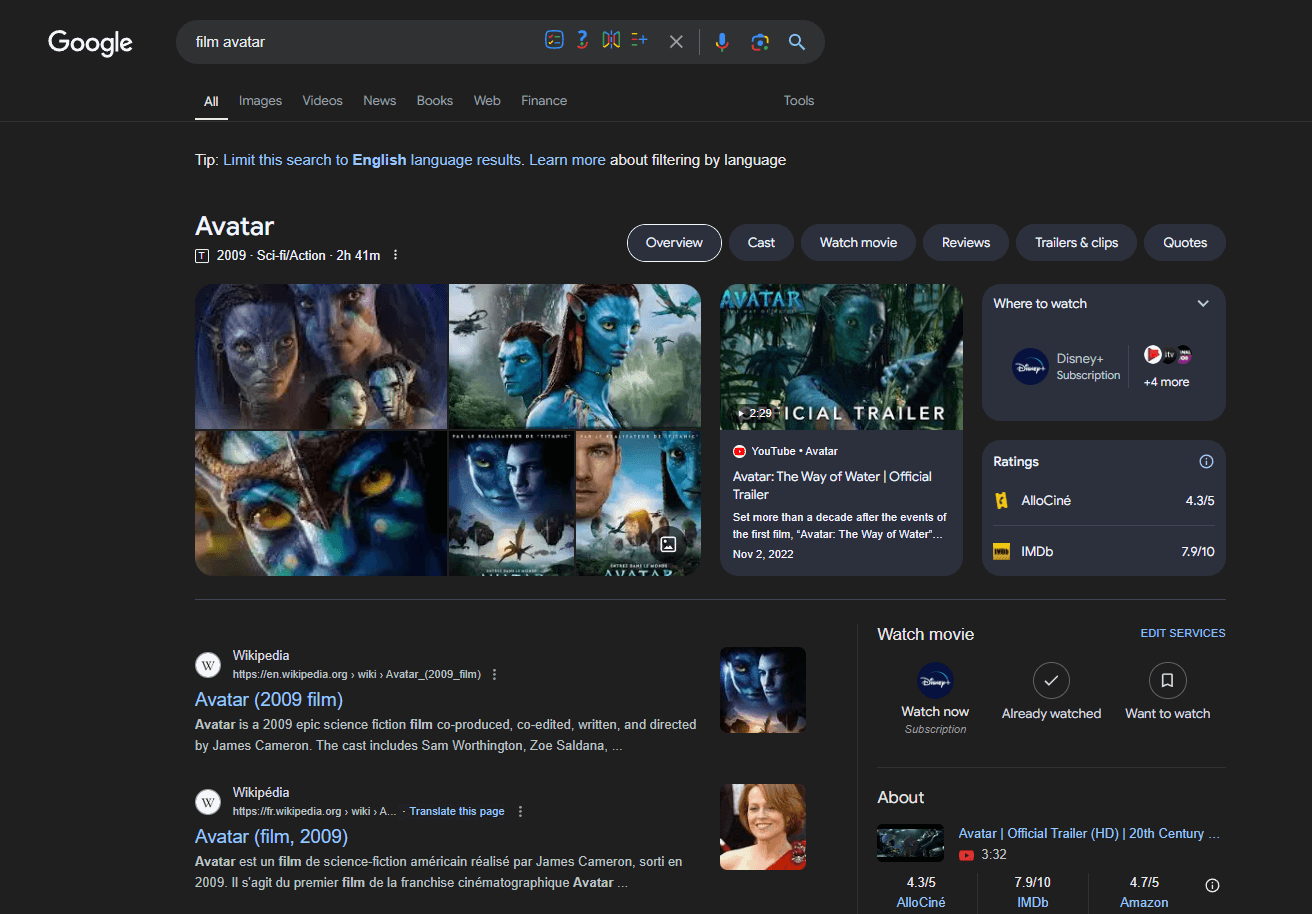Screen dimensions: 1312x914
Task: Open the Tools menu
Action: 799,100
